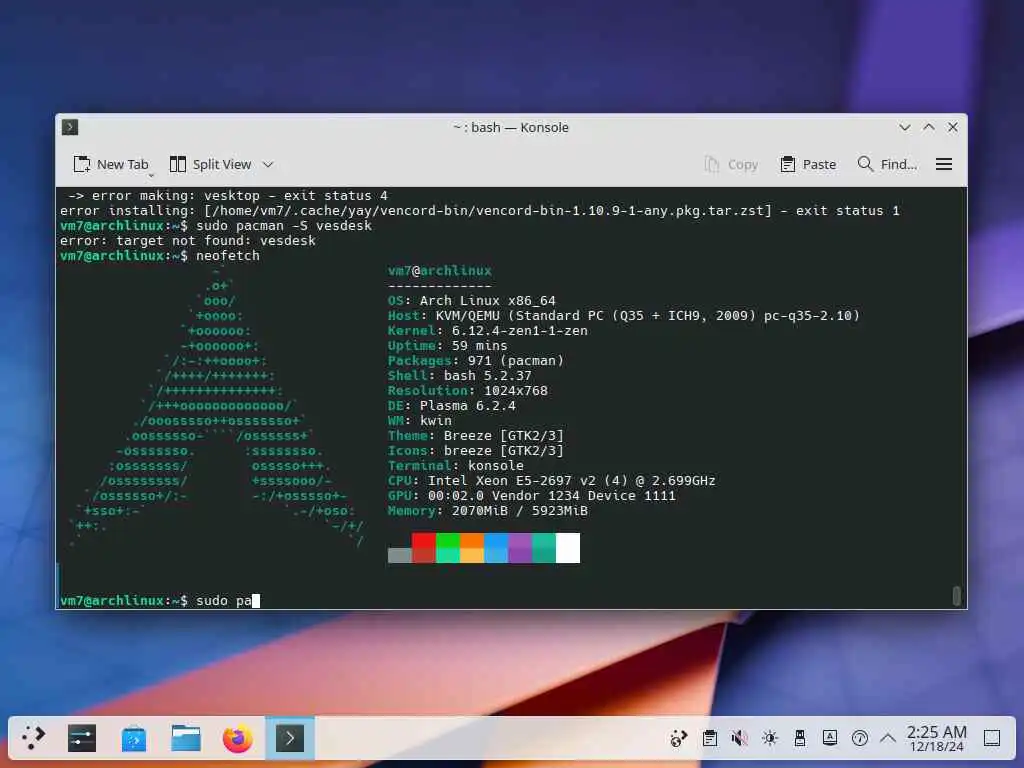Paste clipboard into the terminal
1024x768 pixels.
pyautogui.click(x=808, y=165)
